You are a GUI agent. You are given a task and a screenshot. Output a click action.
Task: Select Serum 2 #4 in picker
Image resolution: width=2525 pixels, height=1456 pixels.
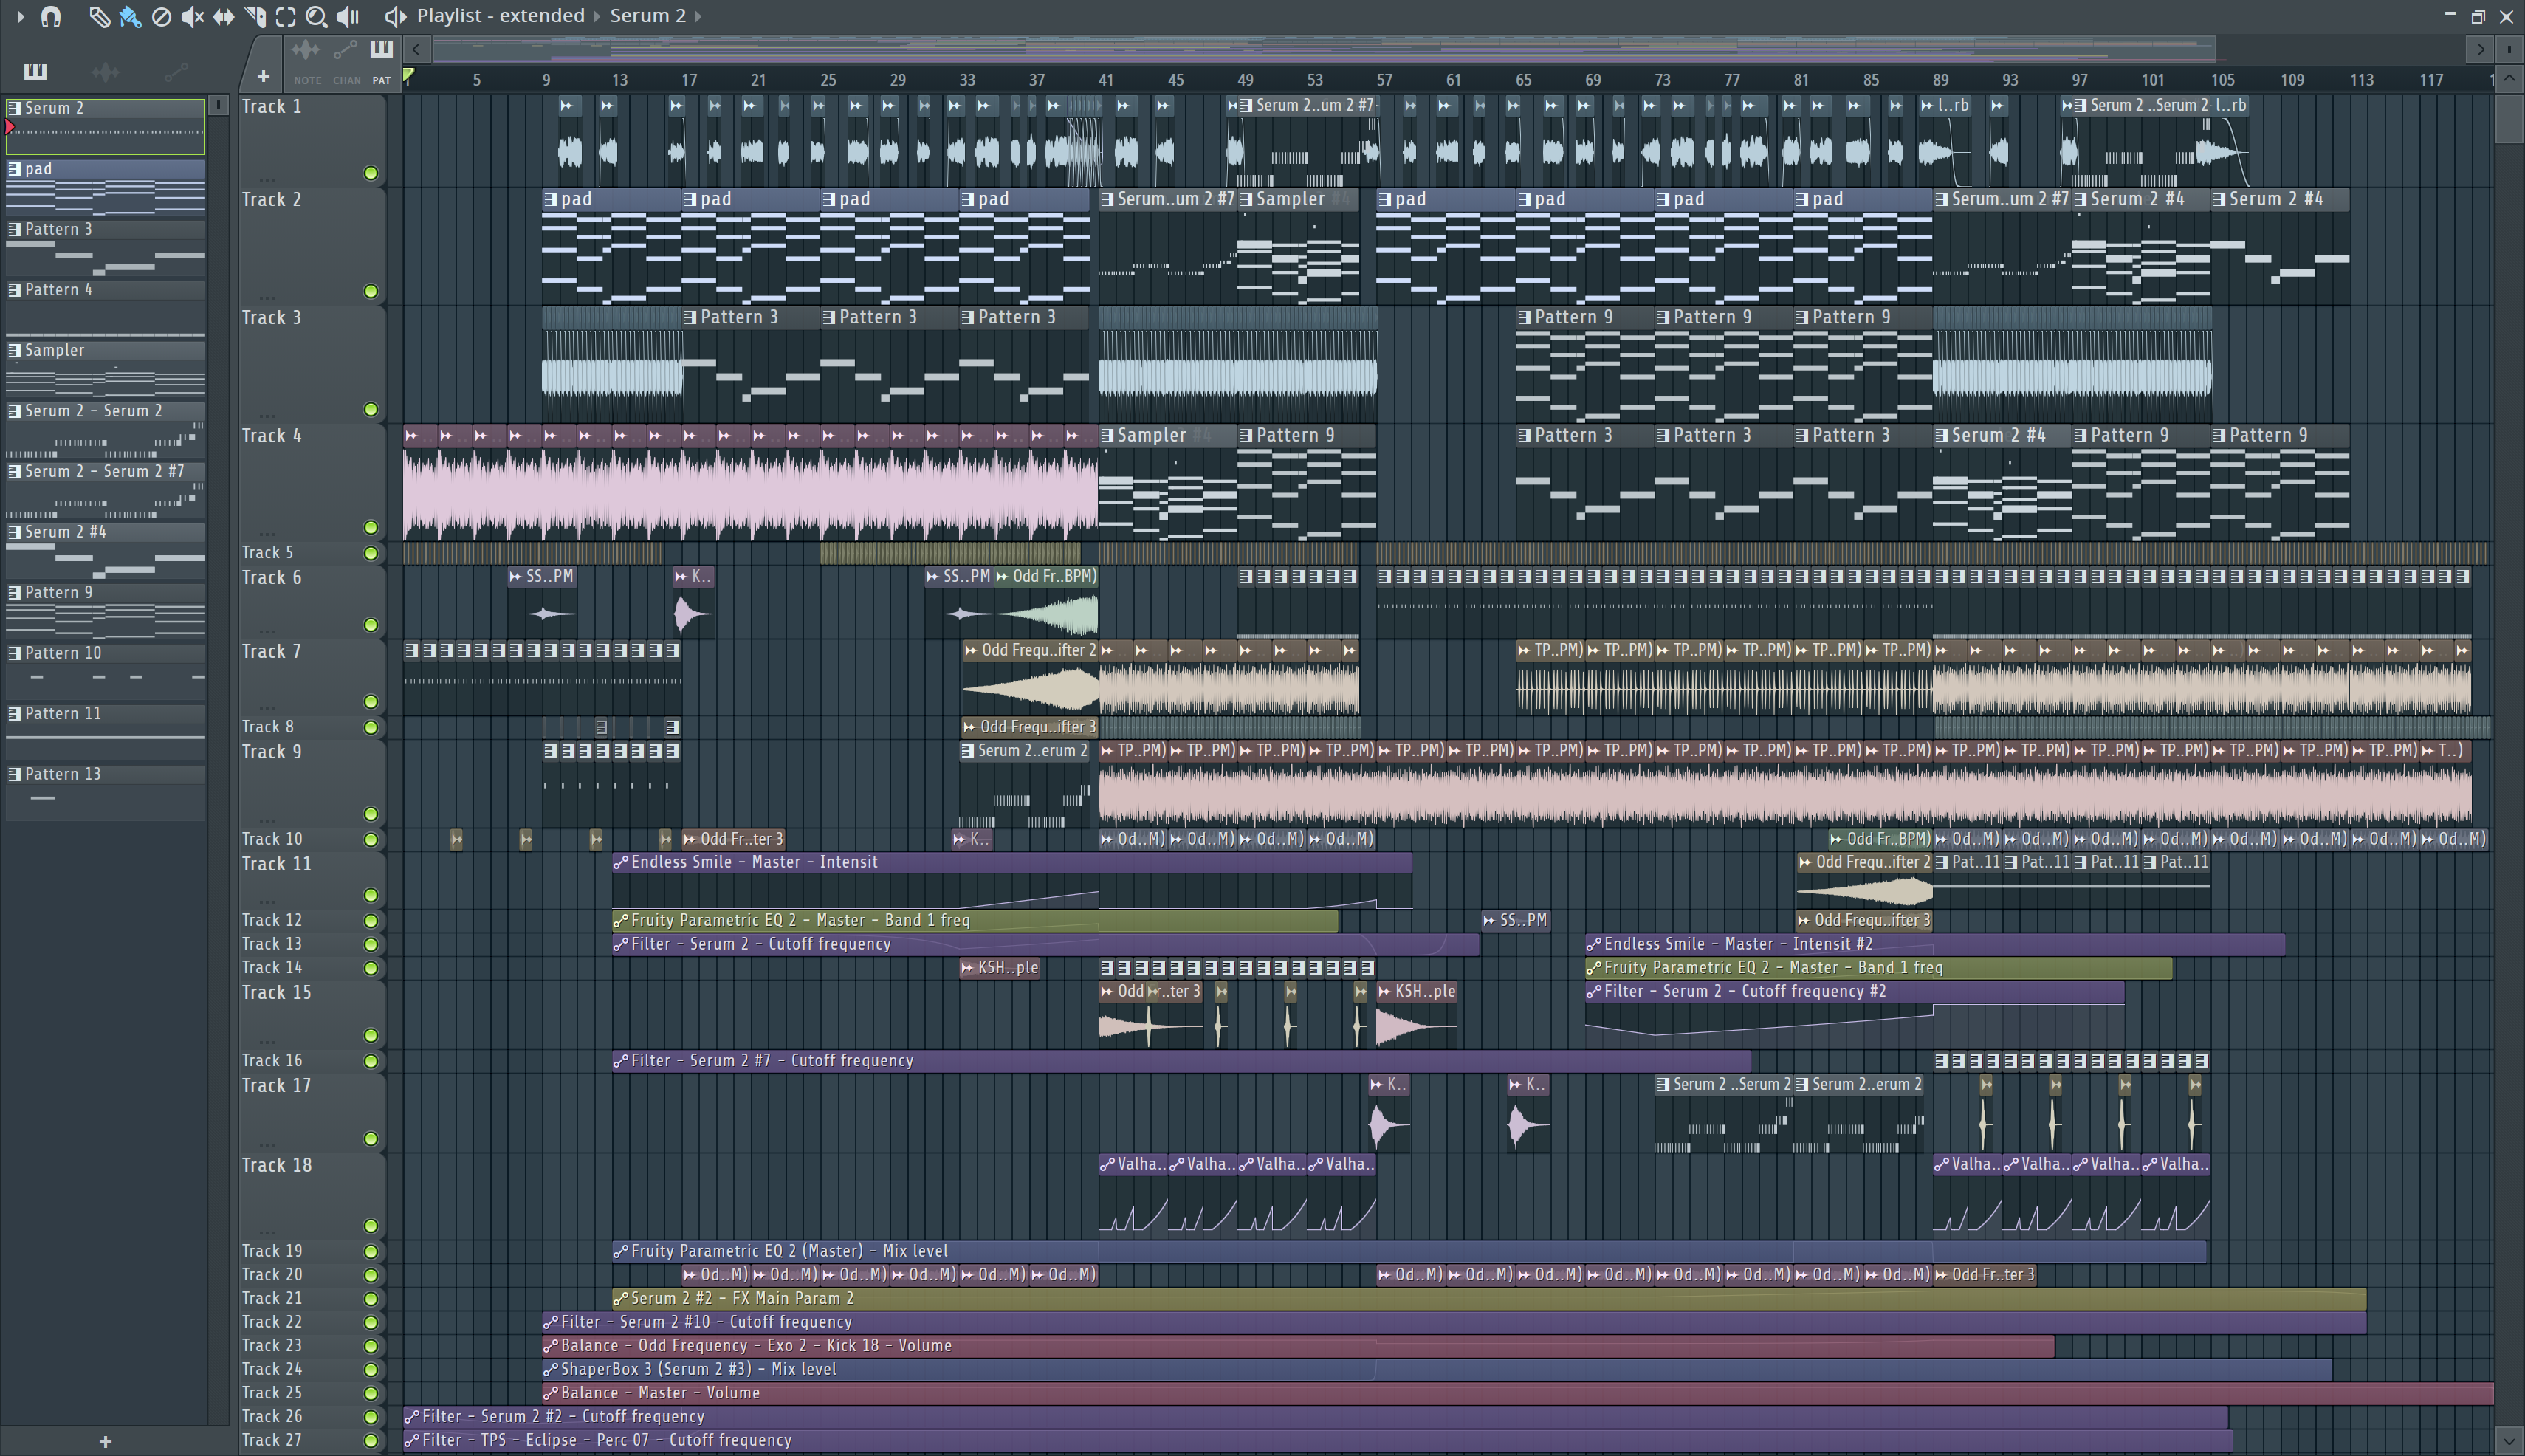coord(105,550)
